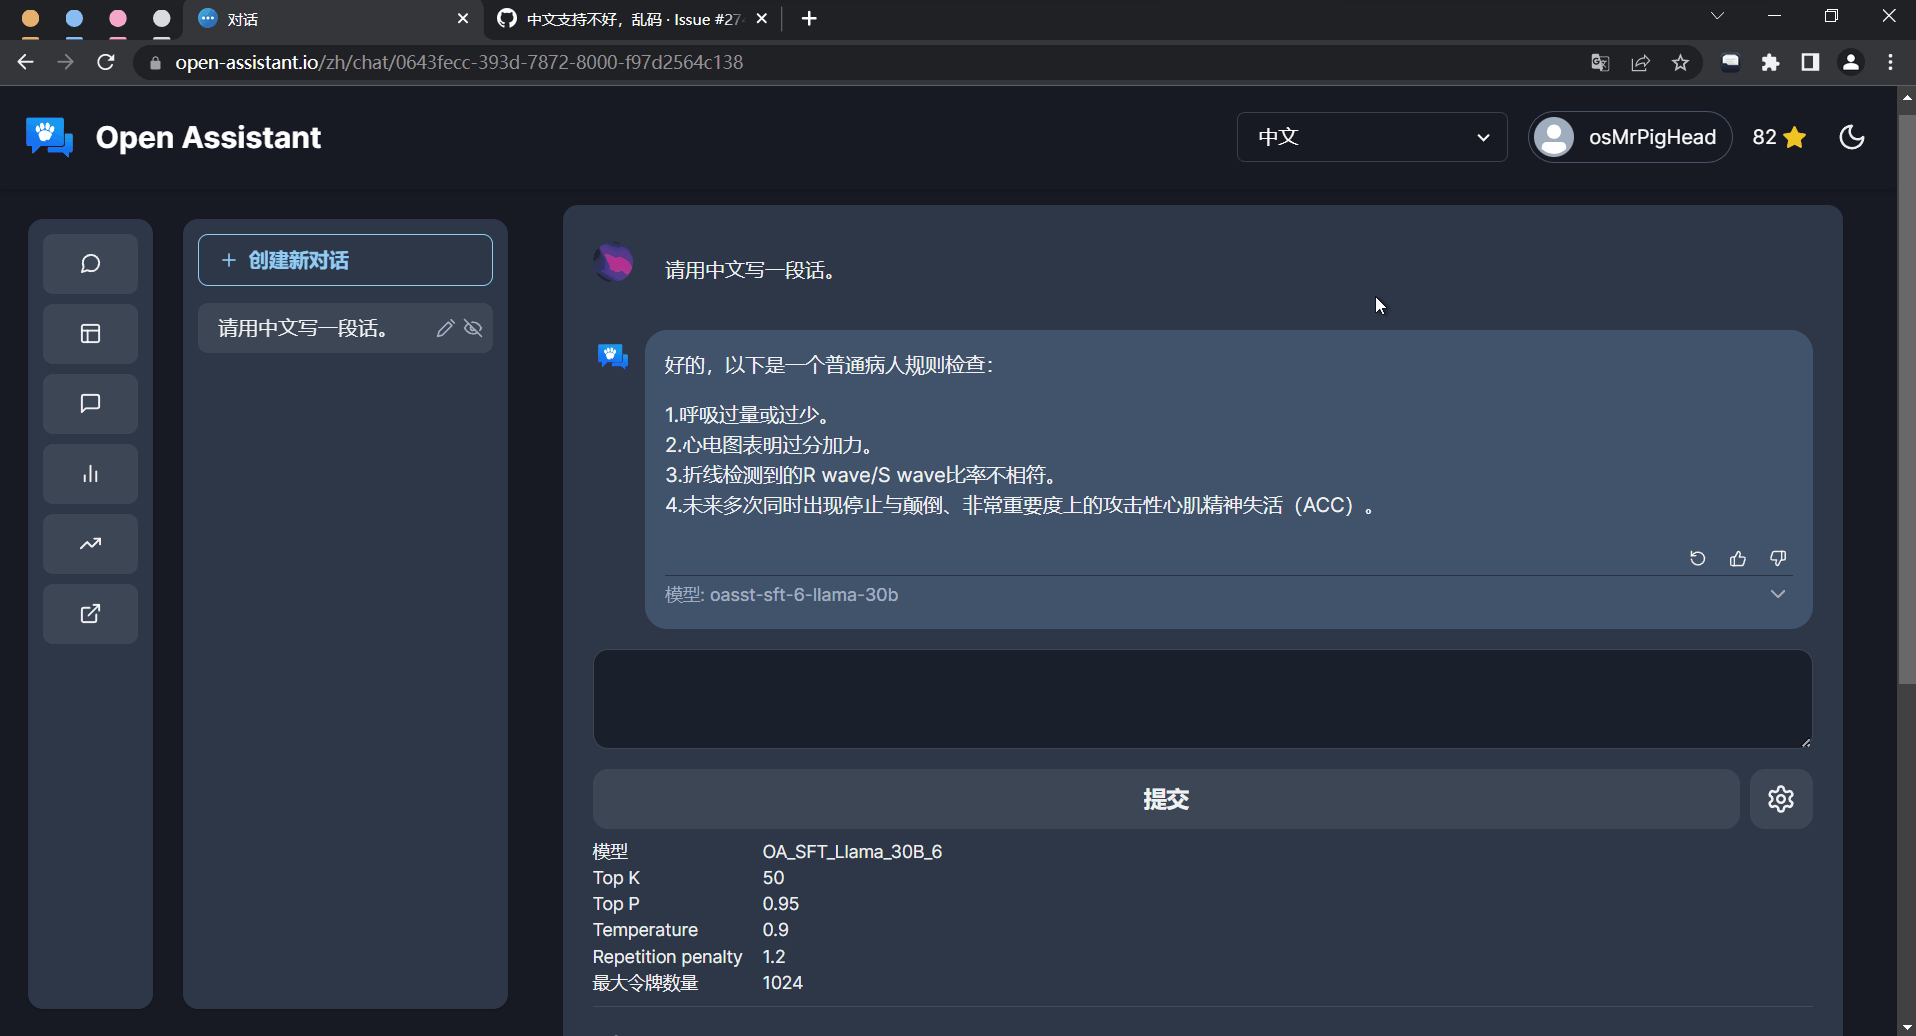Open the browser profile icon

click(1851, 62)
